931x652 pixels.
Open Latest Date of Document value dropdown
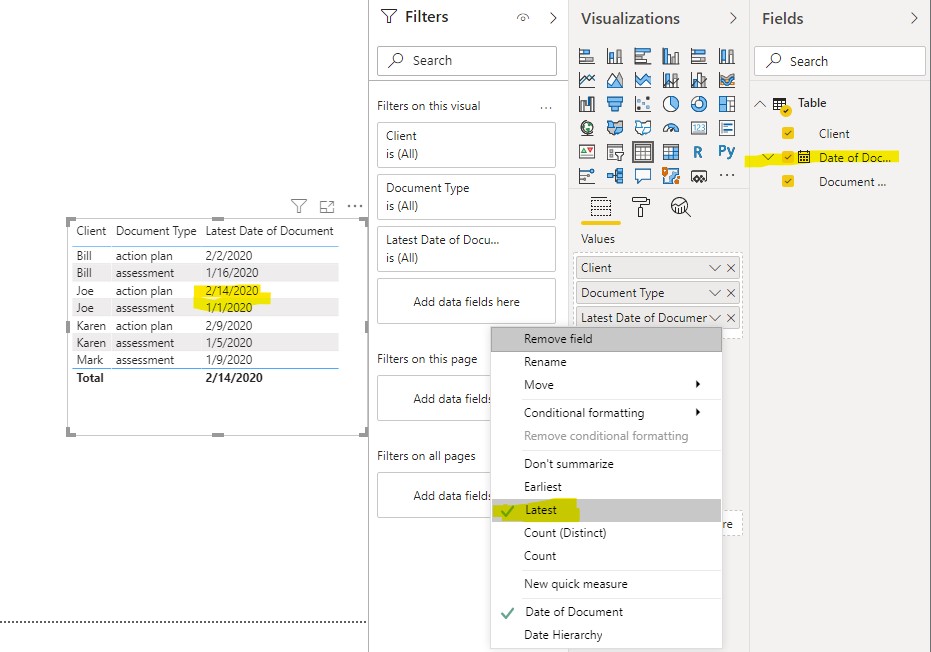(x=715, y=318)
